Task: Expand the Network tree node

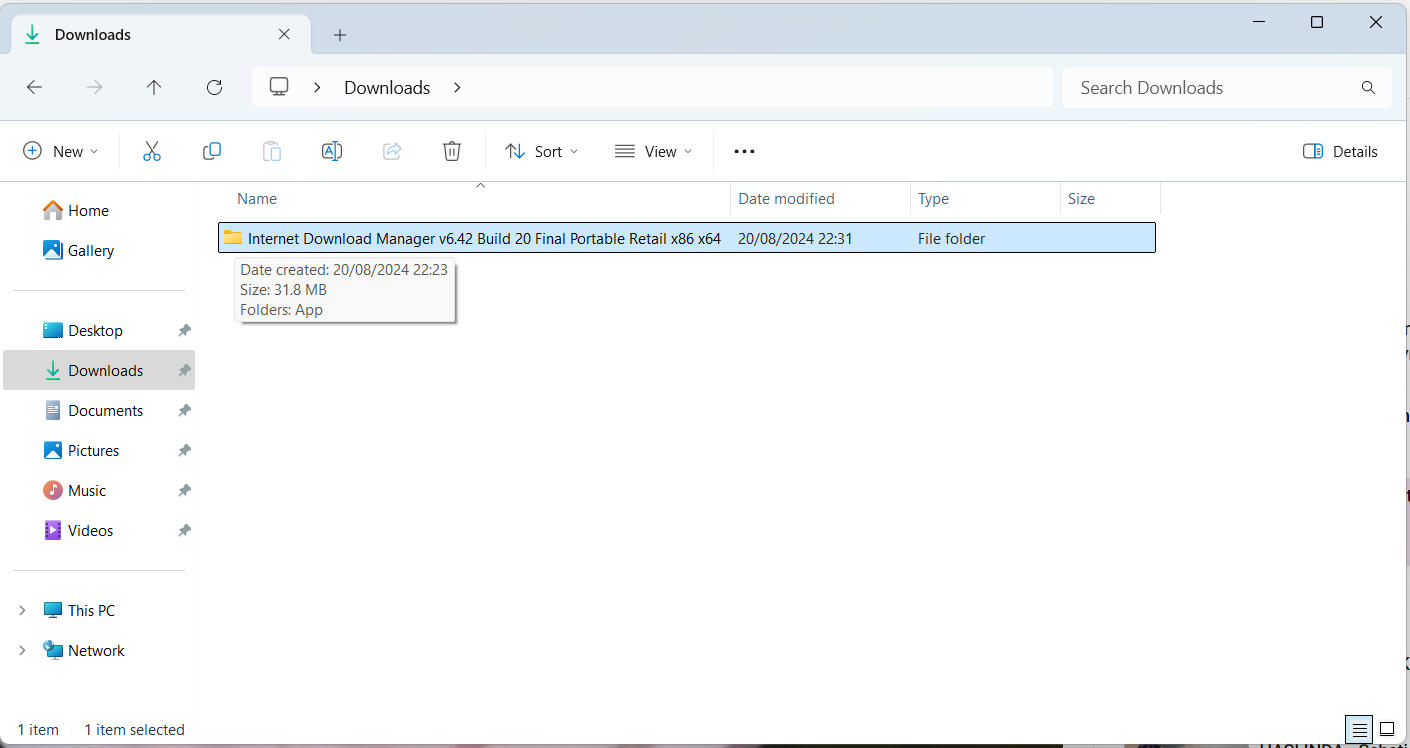Action: click(22, 650)
